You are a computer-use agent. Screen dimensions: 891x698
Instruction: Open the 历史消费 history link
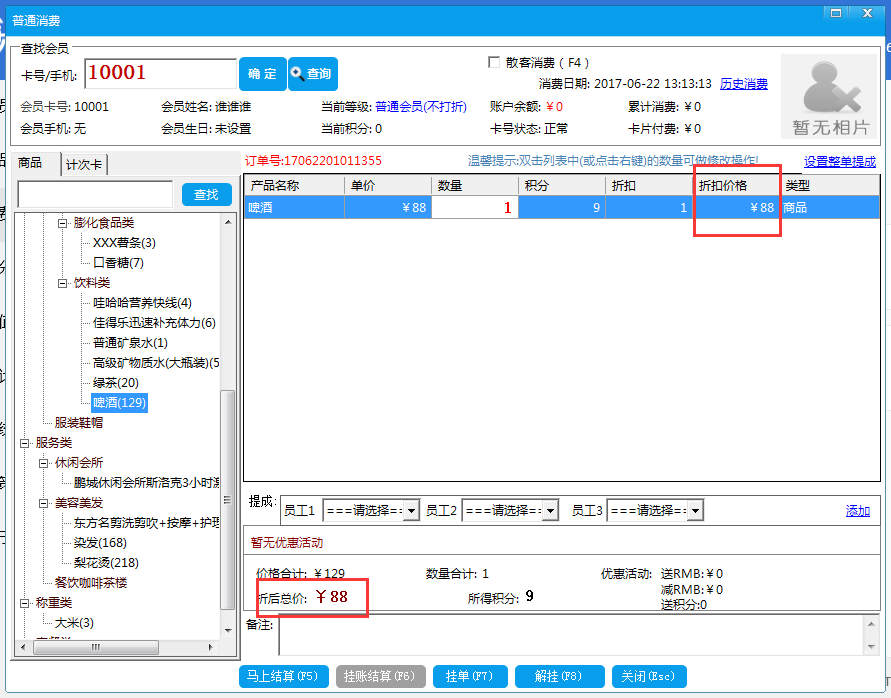(744, 83)
